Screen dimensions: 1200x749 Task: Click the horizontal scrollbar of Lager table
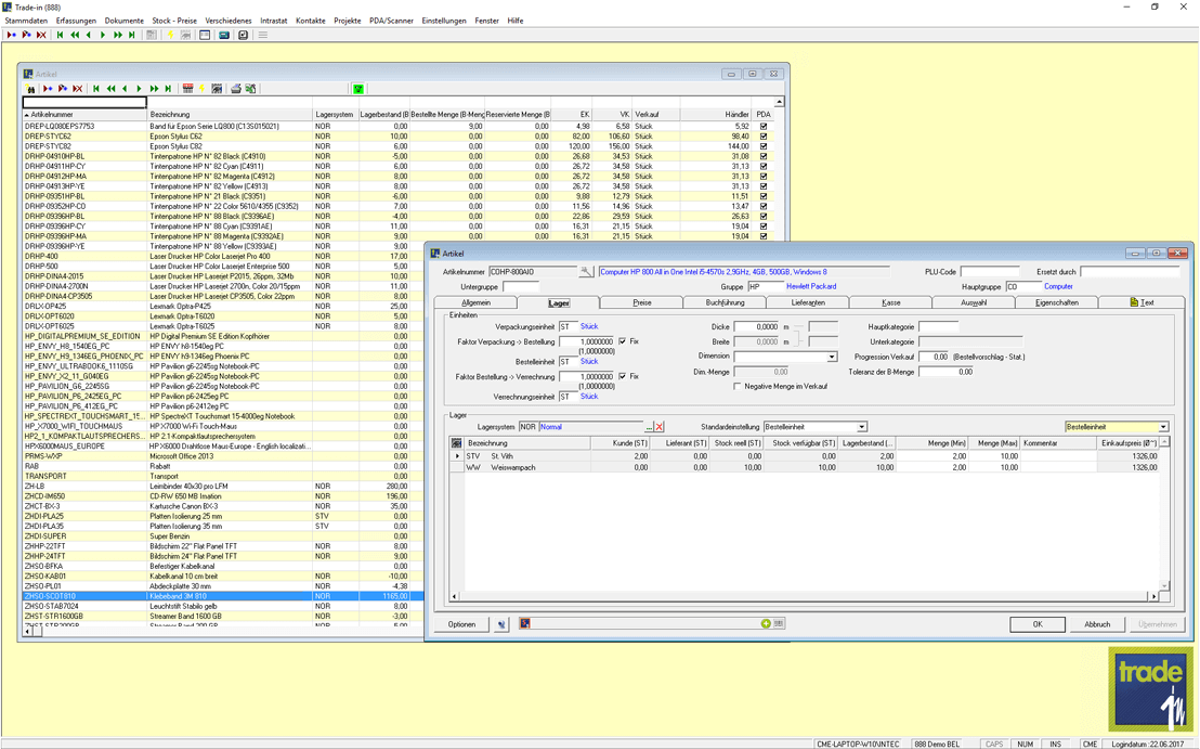(x=806, y=597)
